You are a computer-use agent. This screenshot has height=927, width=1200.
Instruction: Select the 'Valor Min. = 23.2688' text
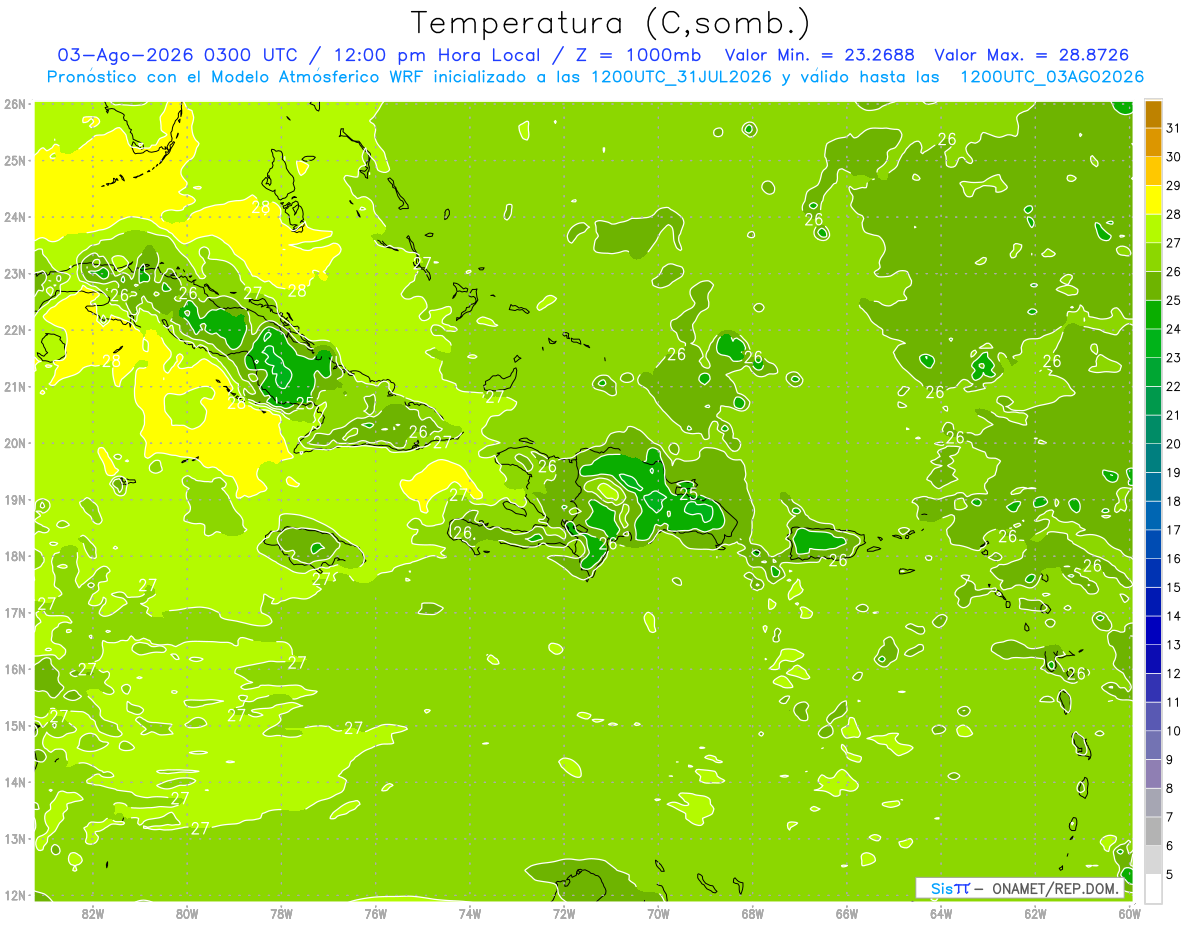point(819,55)
